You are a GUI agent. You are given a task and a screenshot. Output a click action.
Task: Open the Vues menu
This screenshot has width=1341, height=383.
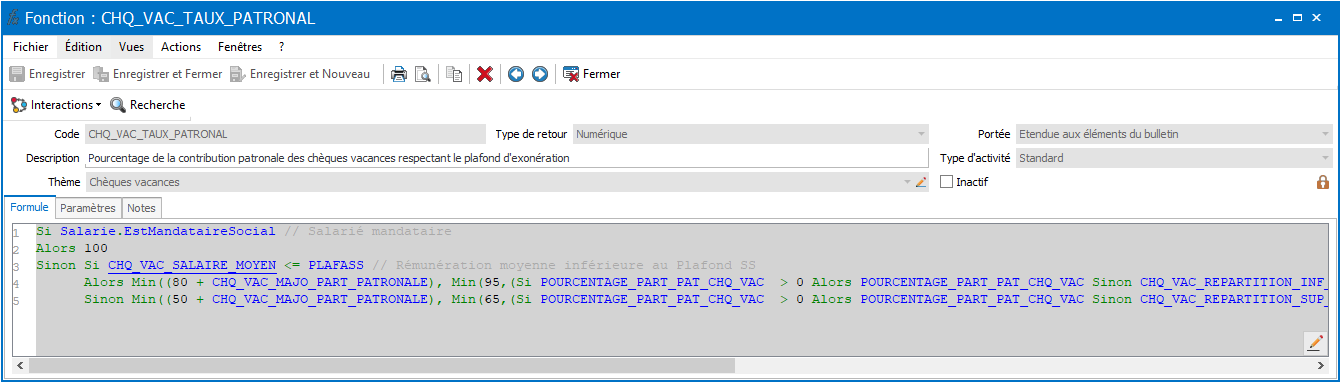click(x=131, y=47)
